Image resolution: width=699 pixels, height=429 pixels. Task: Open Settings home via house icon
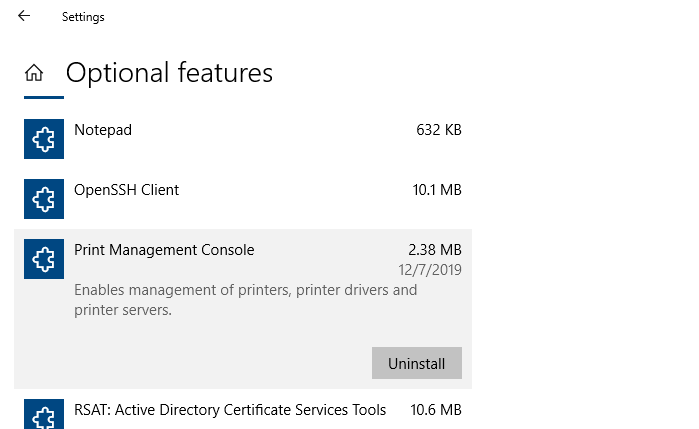click(34, 73)
